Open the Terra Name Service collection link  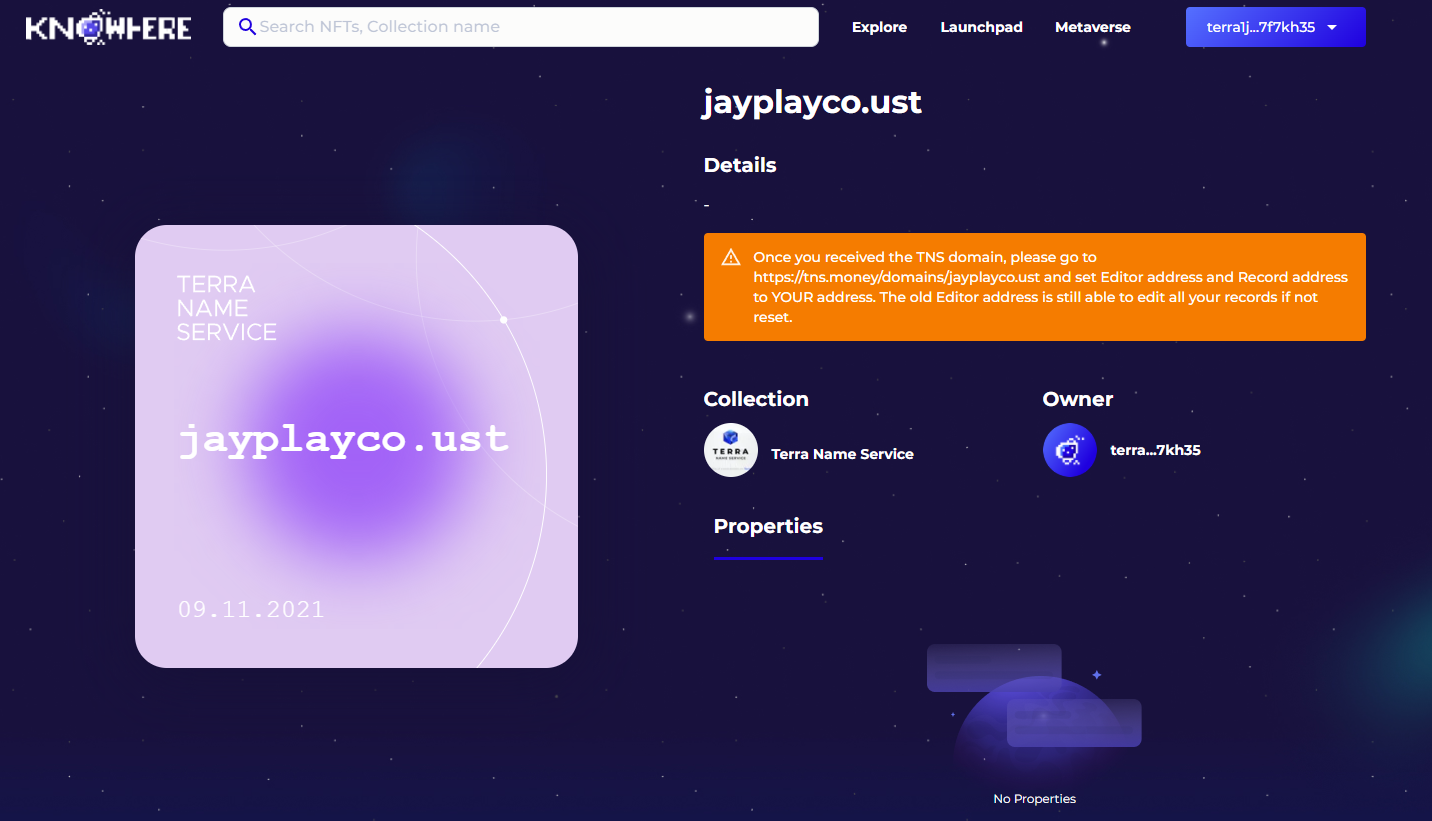pos(842,454)
